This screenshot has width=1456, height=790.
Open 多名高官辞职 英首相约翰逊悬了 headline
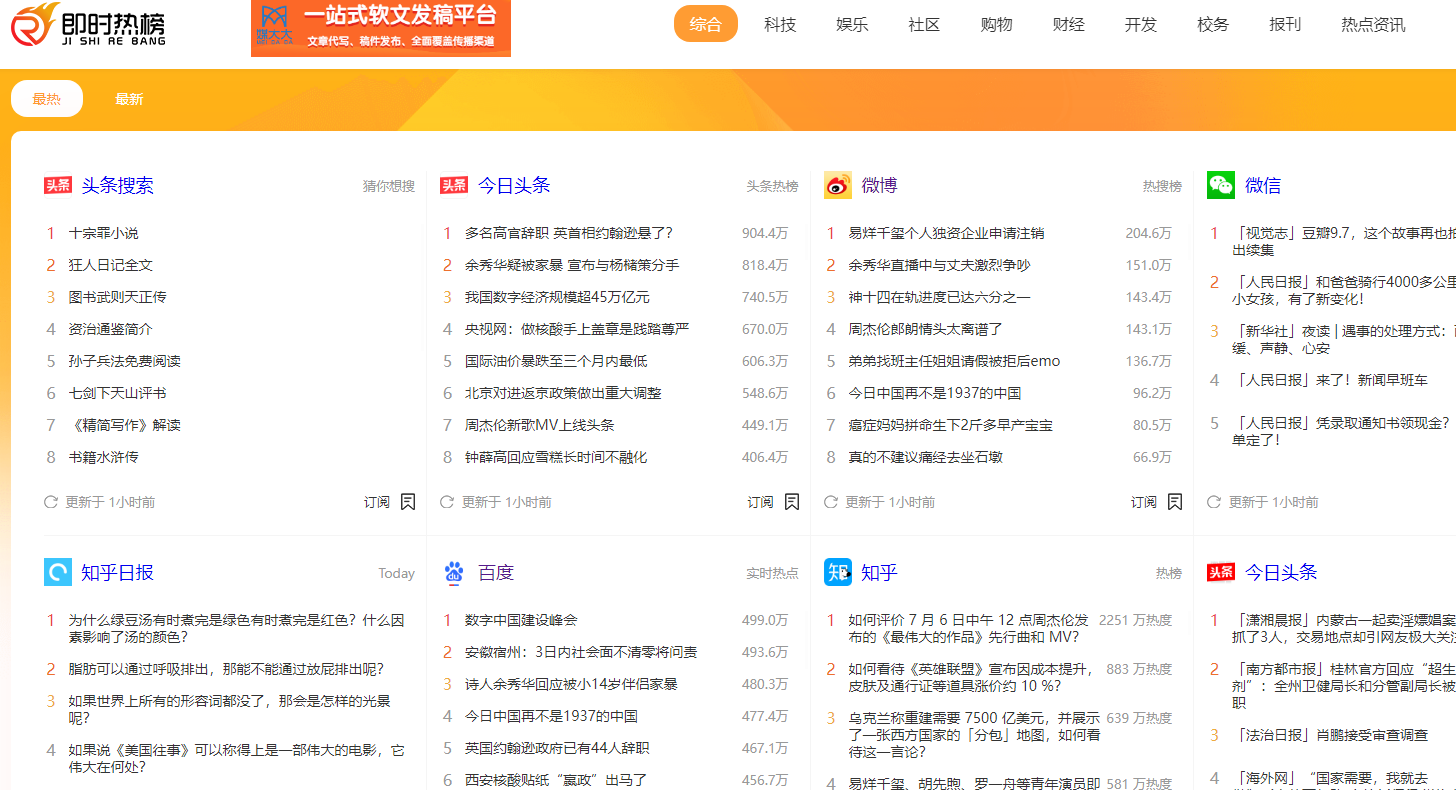569,233
